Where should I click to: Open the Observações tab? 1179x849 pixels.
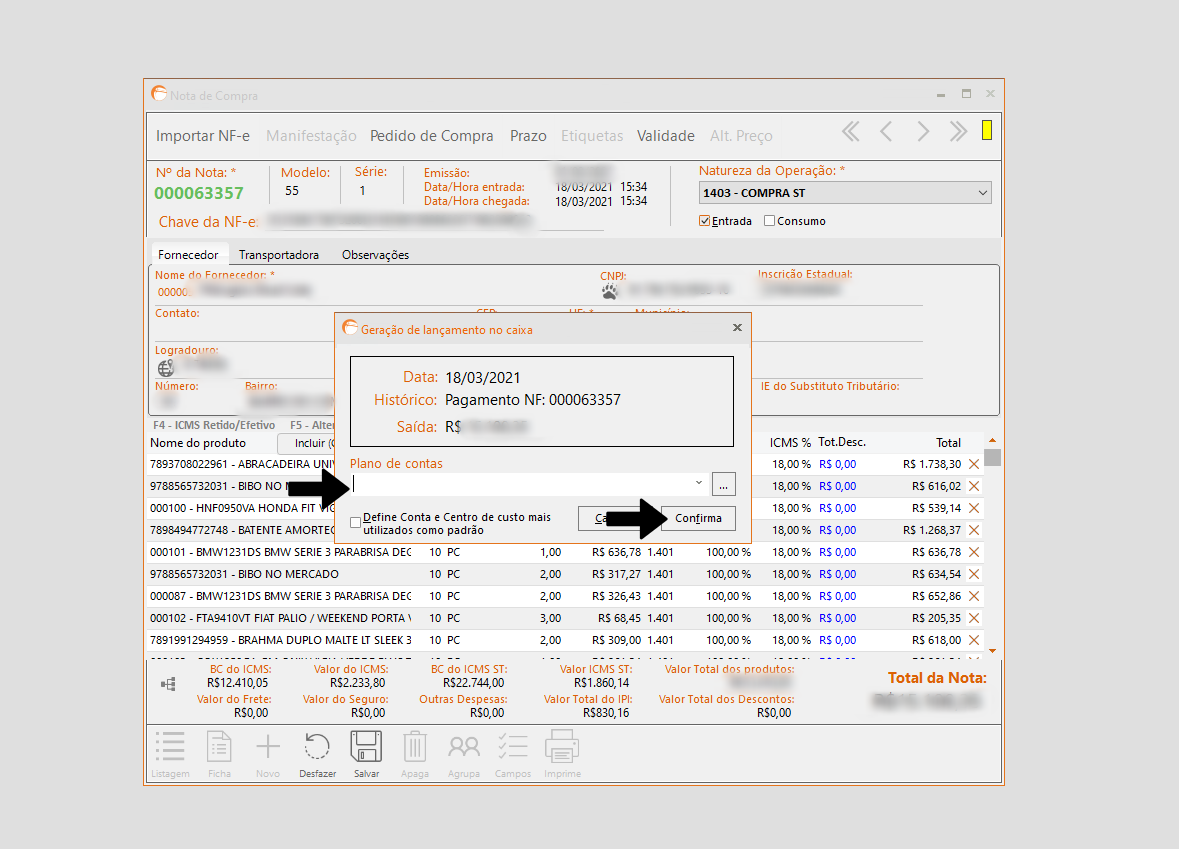375,255
